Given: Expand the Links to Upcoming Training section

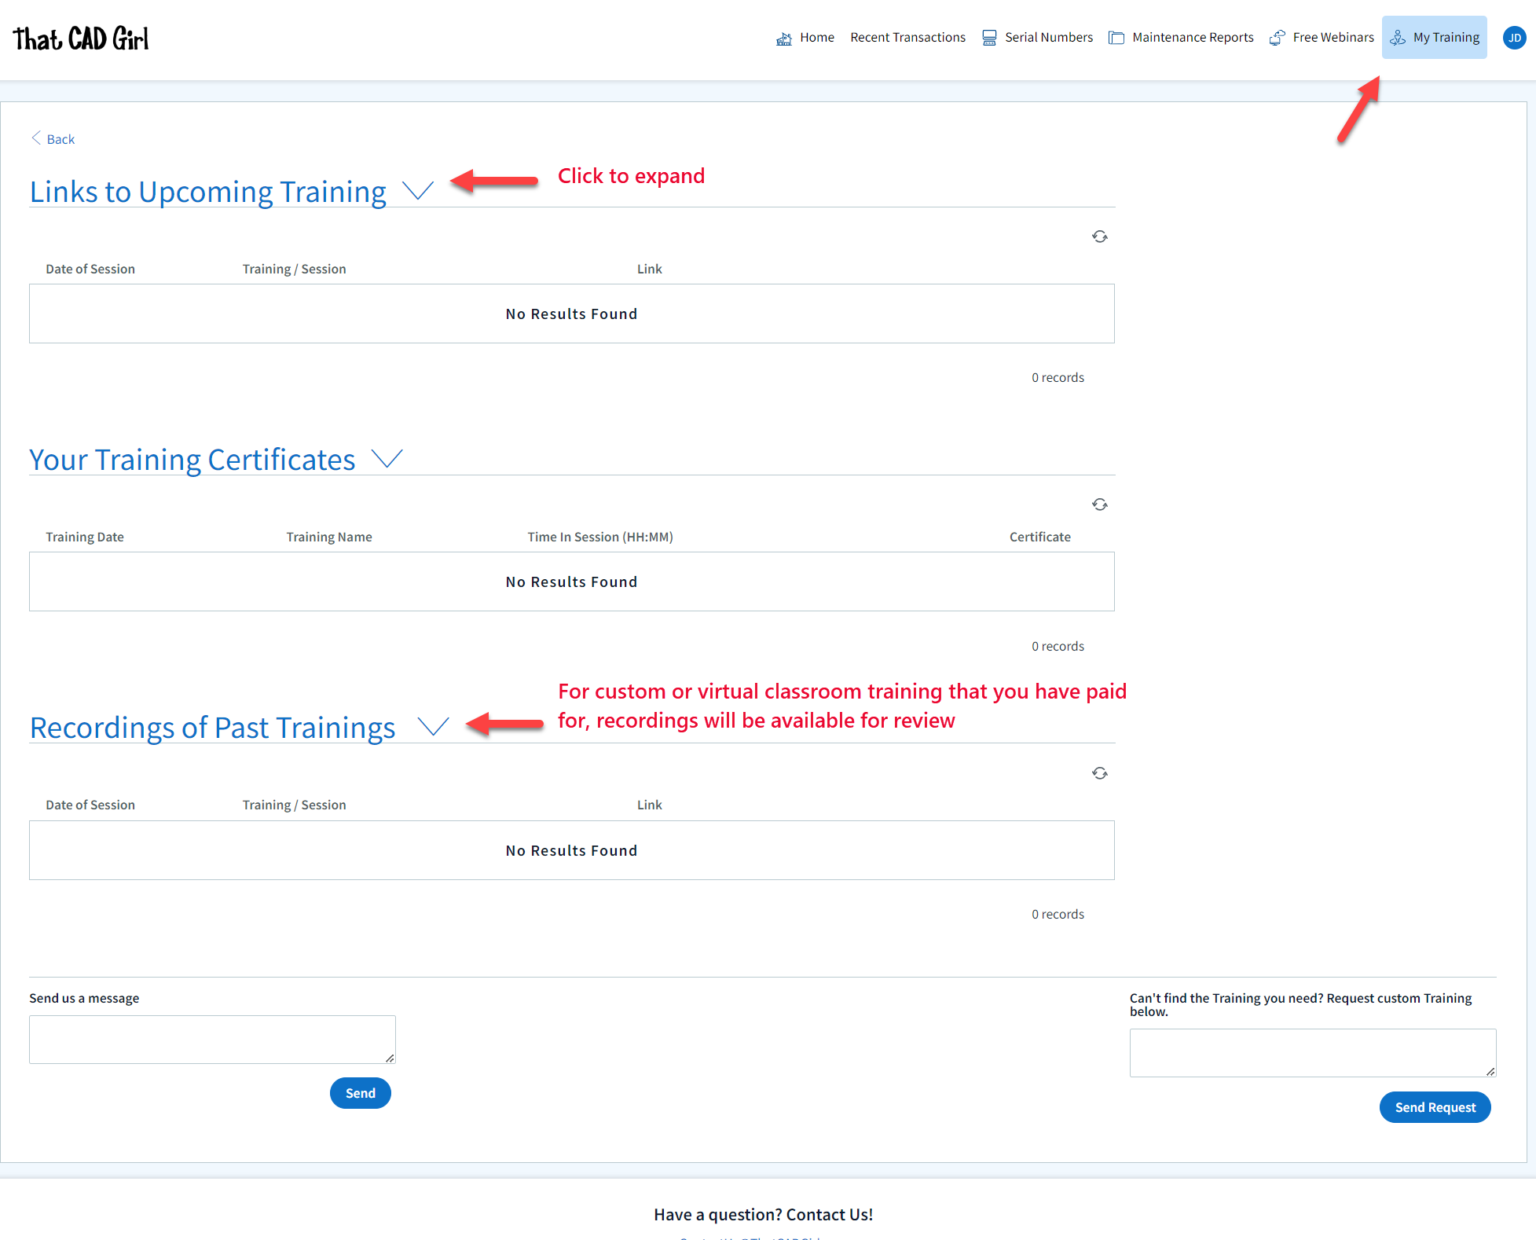Looking at the screenshot, I should click(418, 190).
